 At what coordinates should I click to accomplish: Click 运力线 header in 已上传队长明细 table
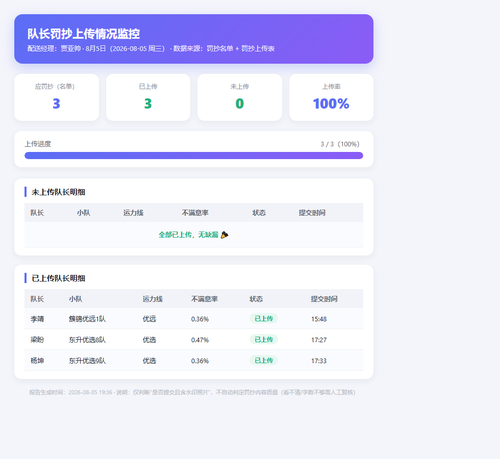coord(153,299)
